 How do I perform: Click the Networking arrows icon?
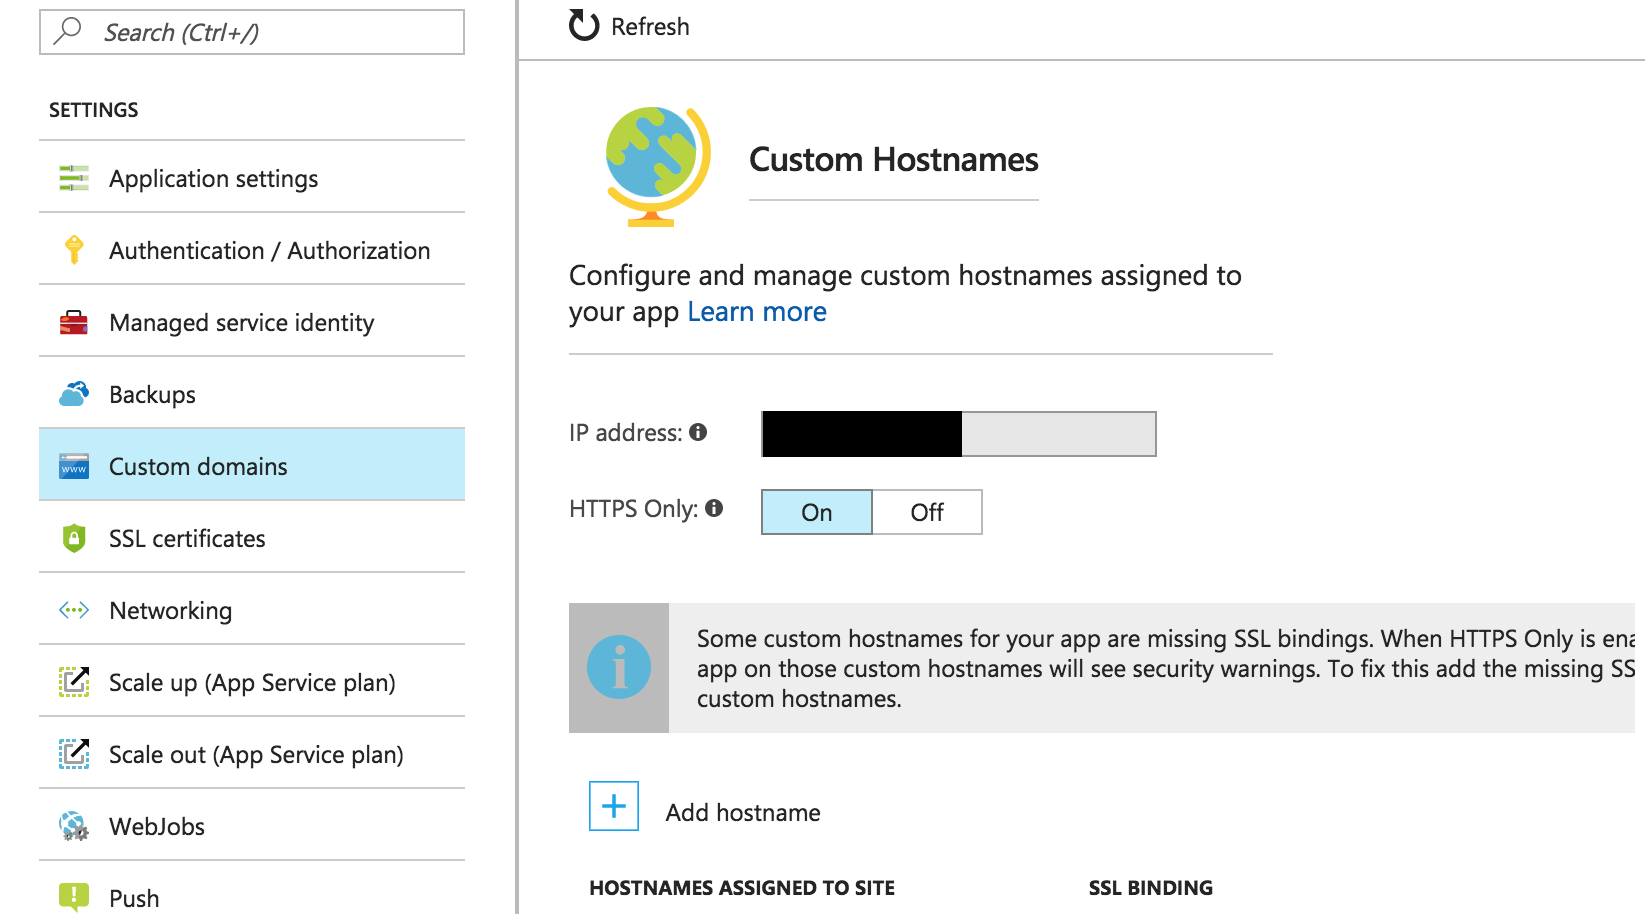(x=74, y=610)
